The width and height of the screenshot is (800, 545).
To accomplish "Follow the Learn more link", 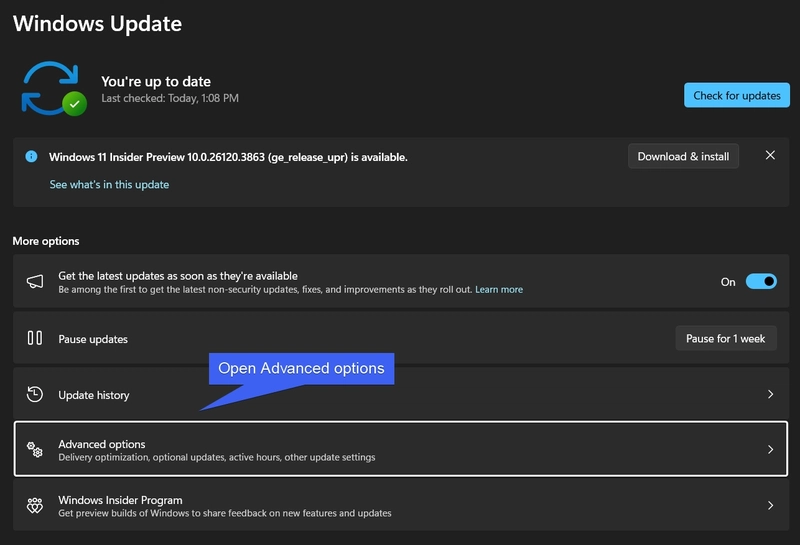I will tap(499, 289).
